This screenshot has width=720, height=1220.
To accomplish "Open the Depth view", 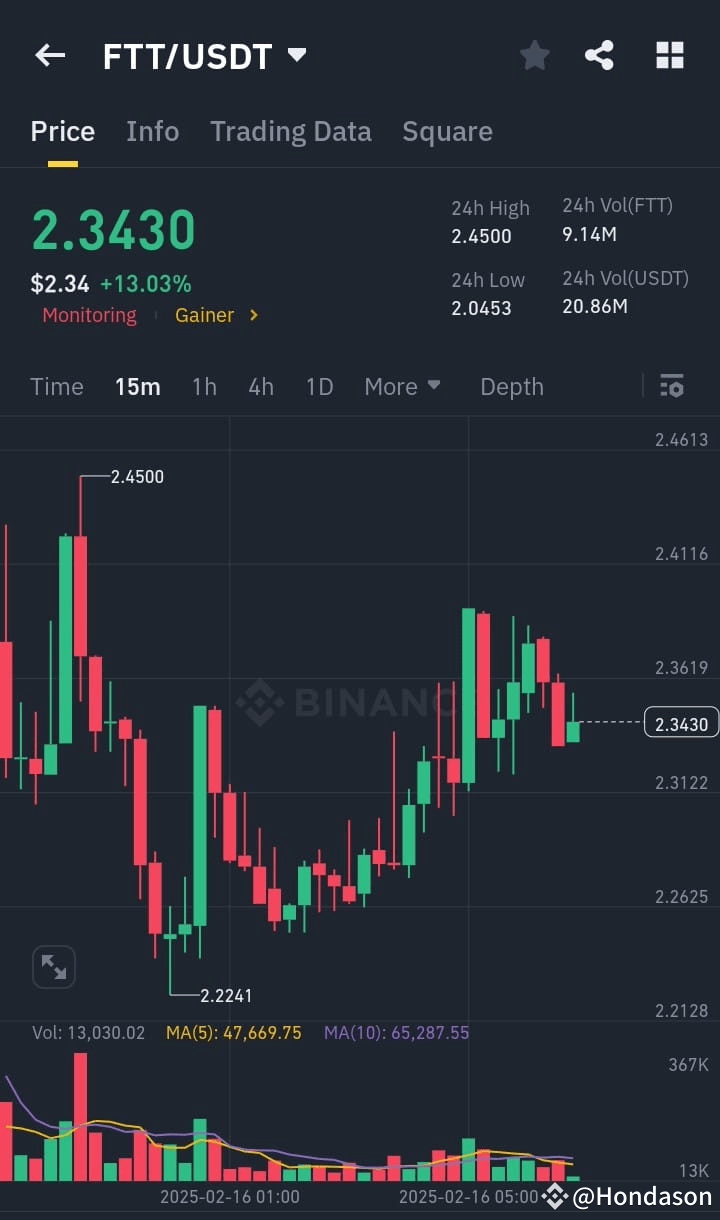I will 511,386.
